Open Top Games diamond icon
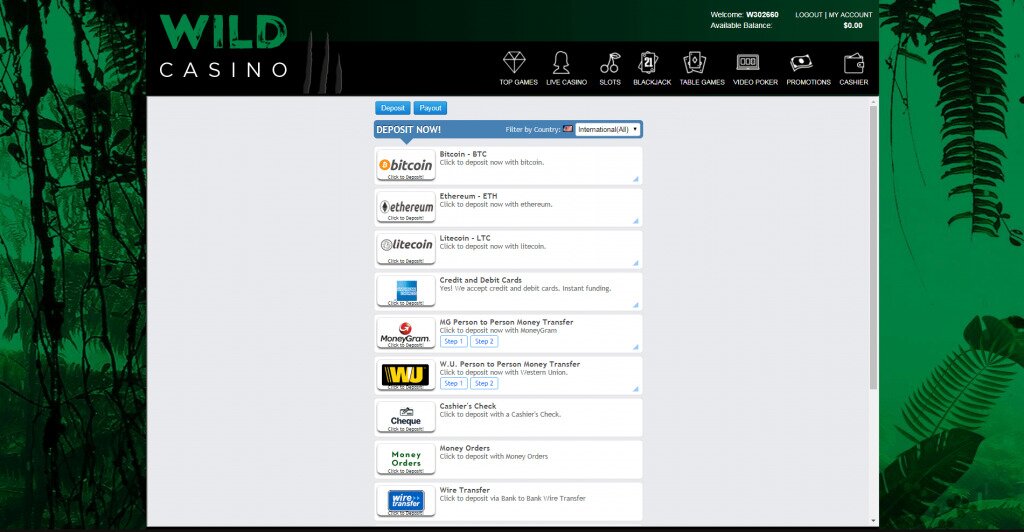Viewport: 1024px width, 532px height. (515, 63)
